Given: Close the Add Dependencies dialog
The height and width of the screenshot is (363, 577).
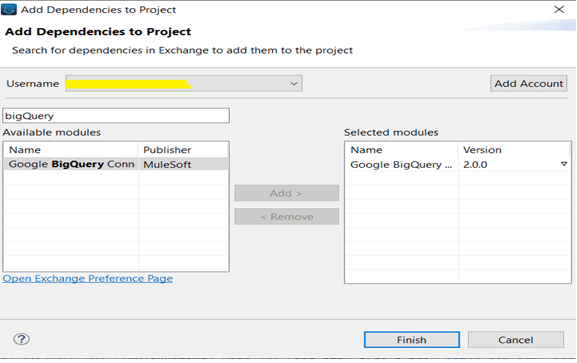Looking at the screenshot, I should pyautogui.click(x=559, y=9).
